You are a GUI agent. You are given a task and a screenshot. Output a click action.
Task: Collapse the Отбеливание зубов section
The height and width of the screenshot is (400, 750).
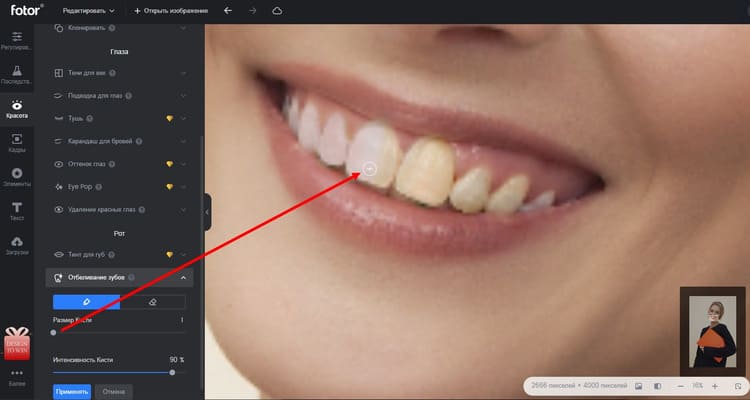184,277
